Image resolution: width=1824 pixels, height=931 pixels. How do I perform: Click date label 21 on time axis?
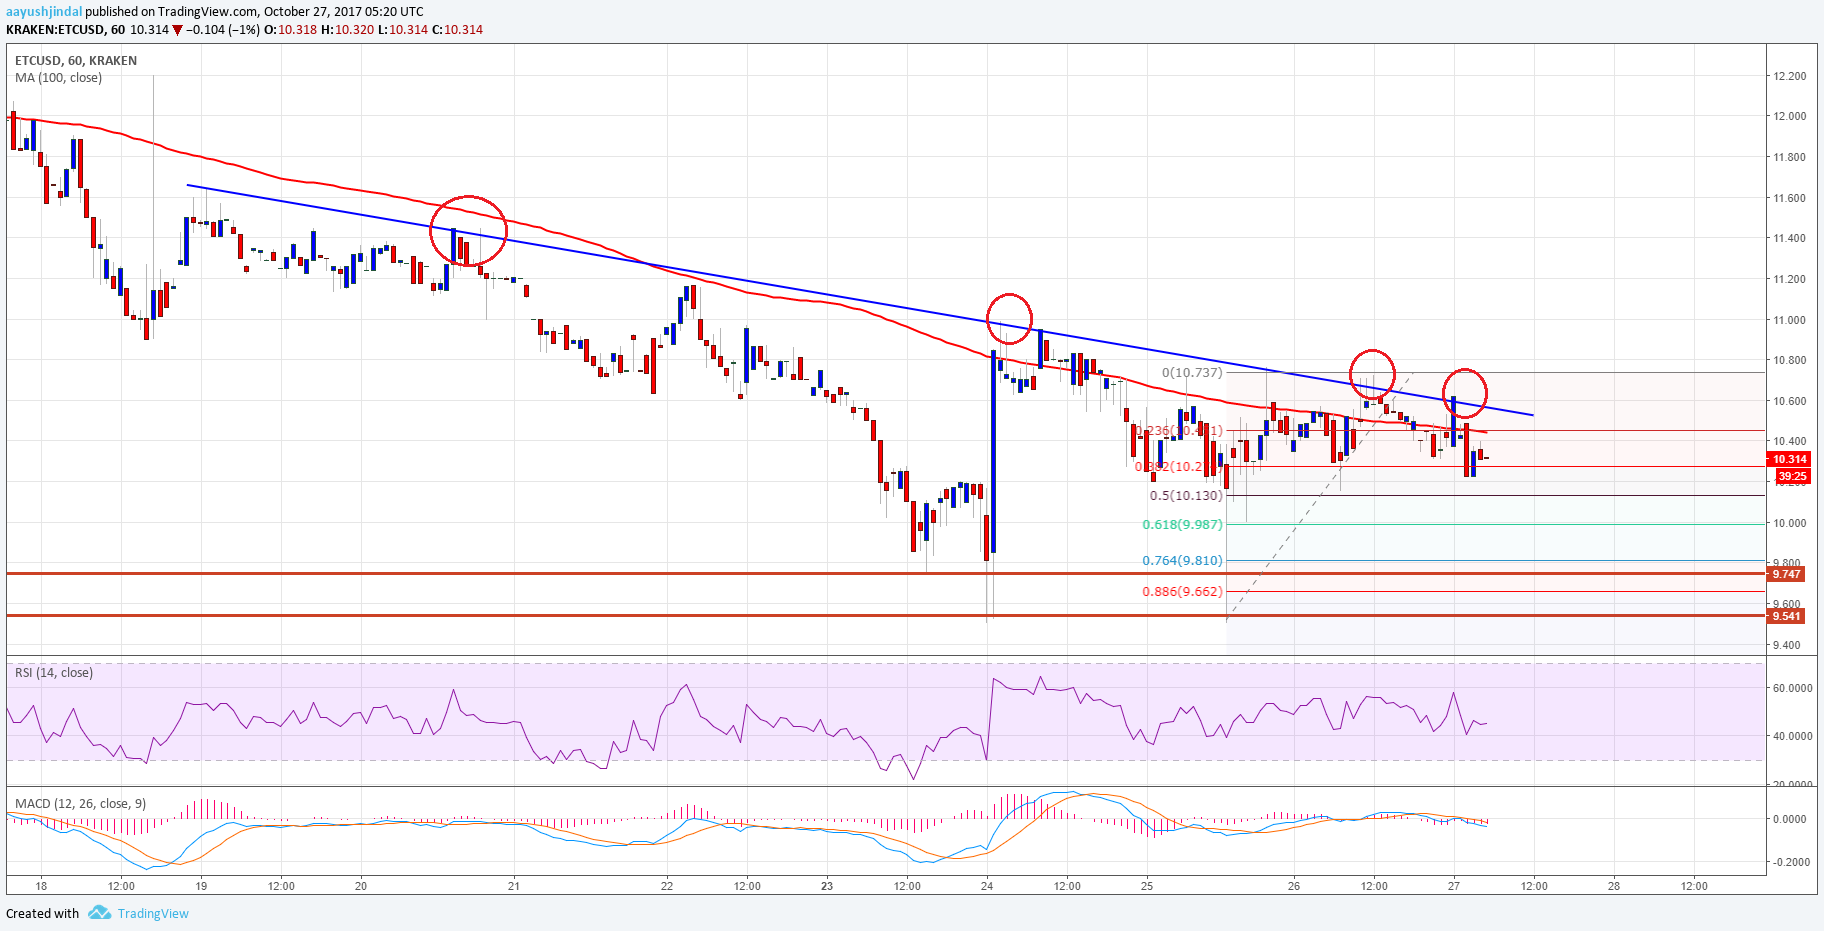pos(514,886)
